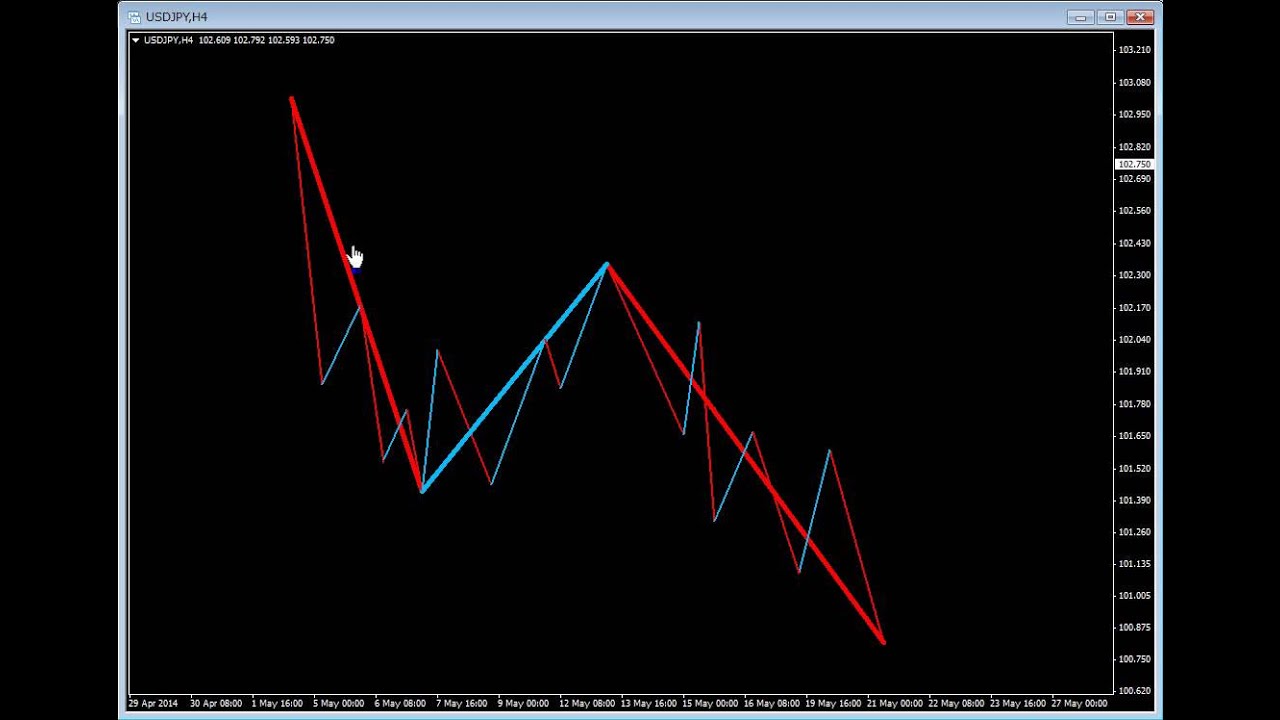The height and width of the screenshot is (720, 1280).
Task: Click the OHLC values text beside USDJPY,H4
Action: tap(266, 41)
